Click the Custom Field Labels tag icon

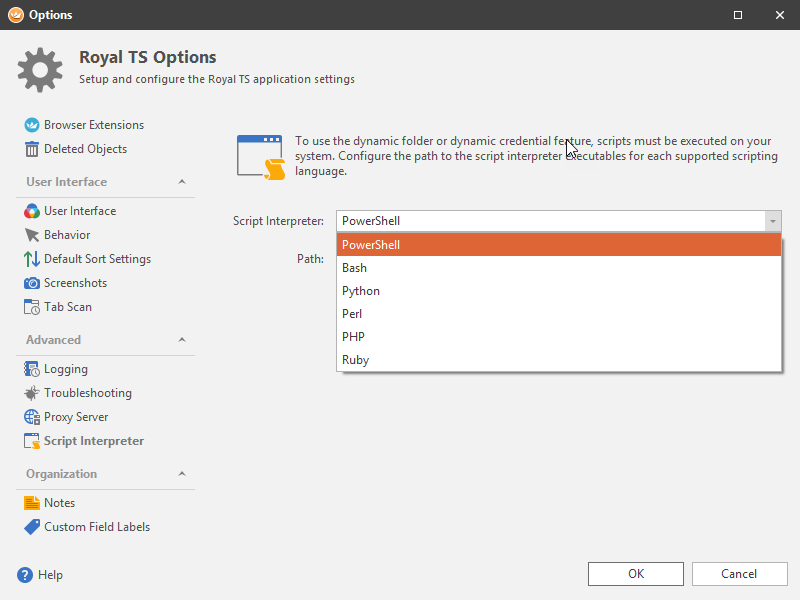pos(32,527)
